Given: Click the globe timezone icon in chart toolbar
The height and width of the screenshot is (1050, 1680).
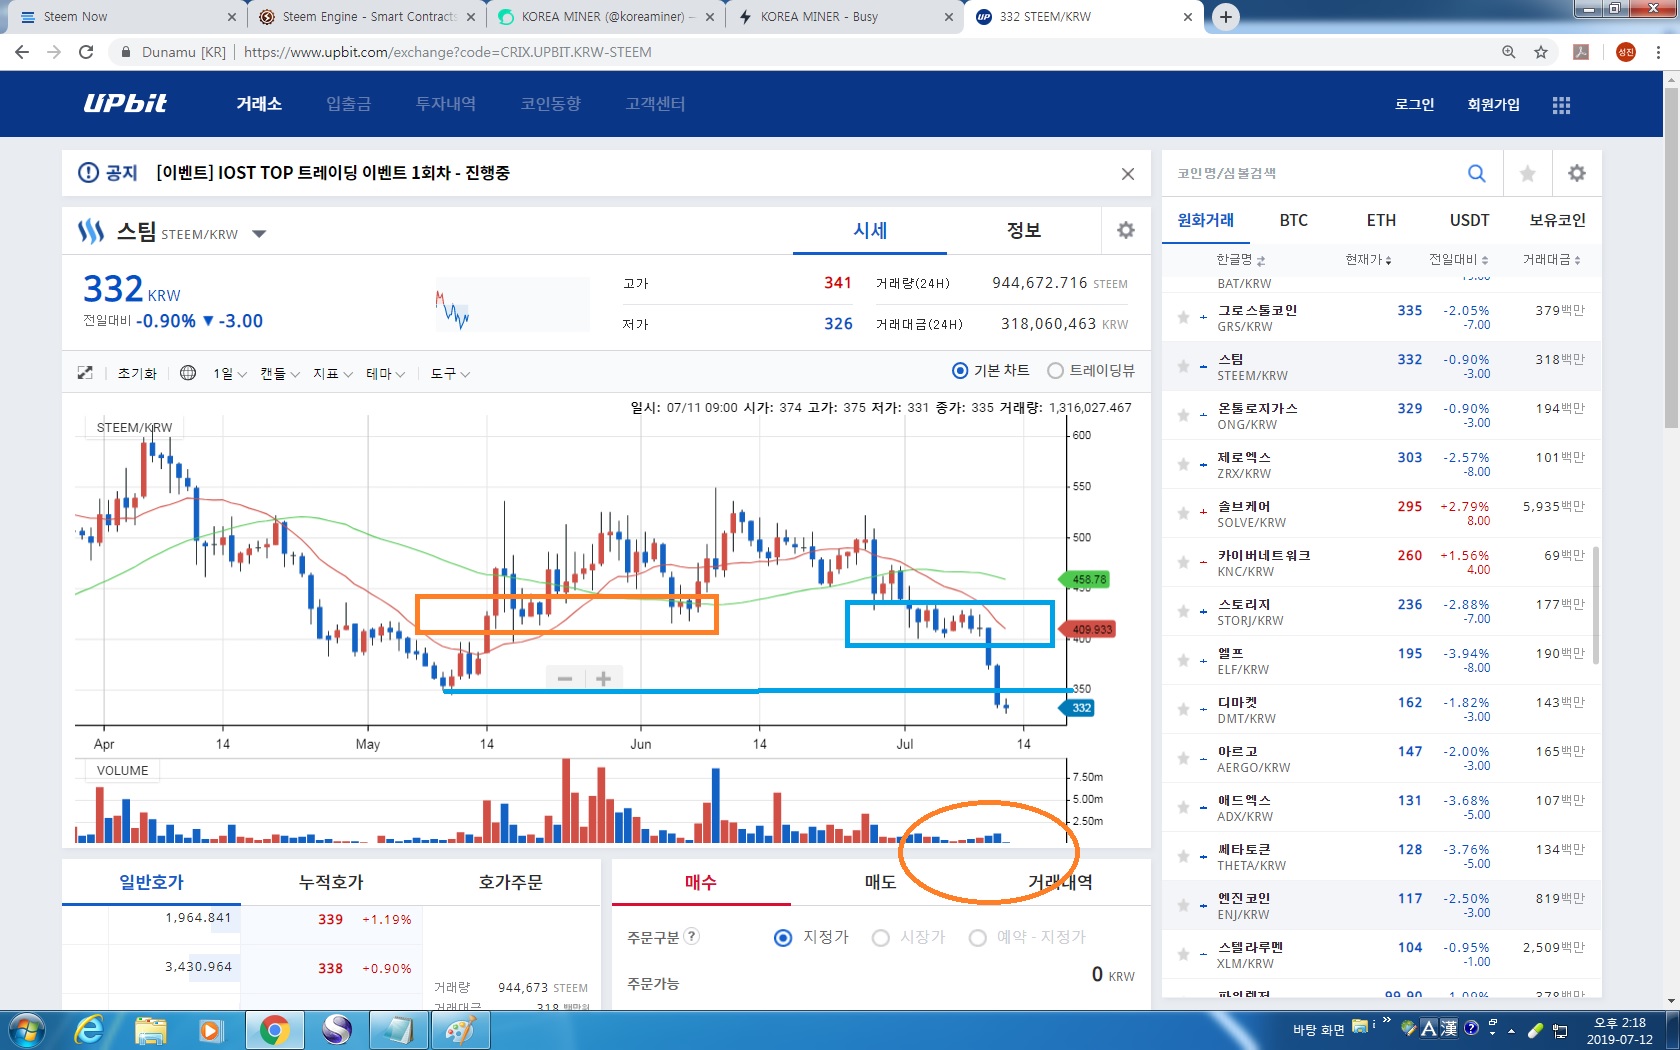Looking at the screenshot, I should pyautogui.click(x=188, y=373).
